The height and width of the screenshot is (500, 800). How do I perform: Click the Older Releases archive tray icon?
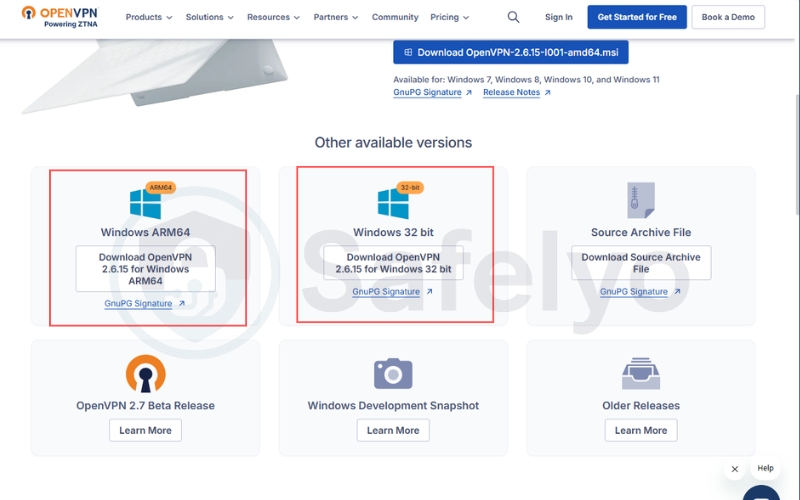pos(641,373)
